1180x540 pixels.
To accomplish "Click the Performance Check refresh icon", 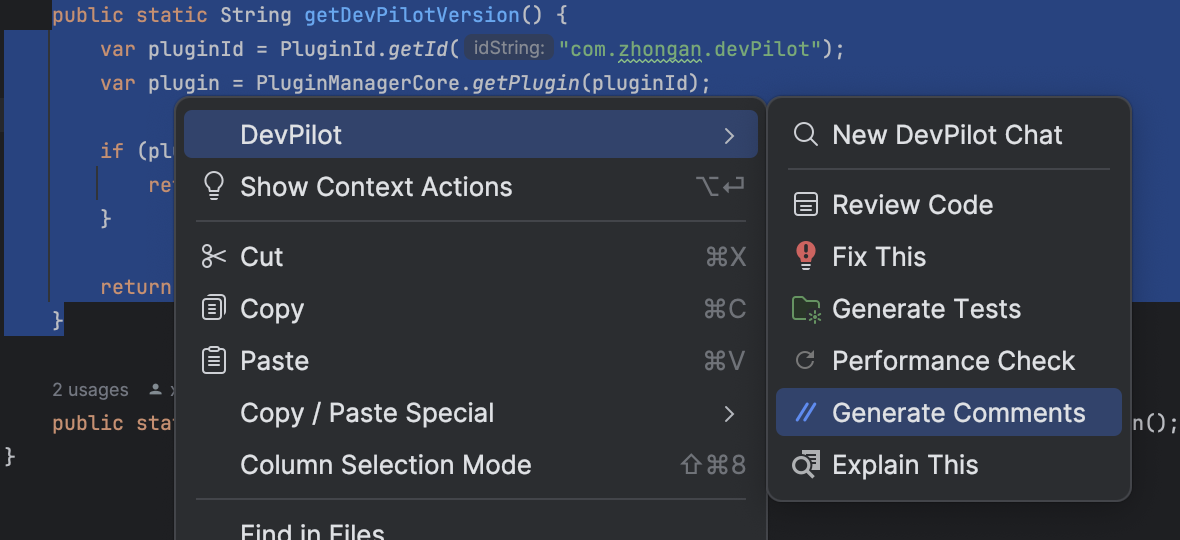I will pyautogui.click(x=805, y=361).
